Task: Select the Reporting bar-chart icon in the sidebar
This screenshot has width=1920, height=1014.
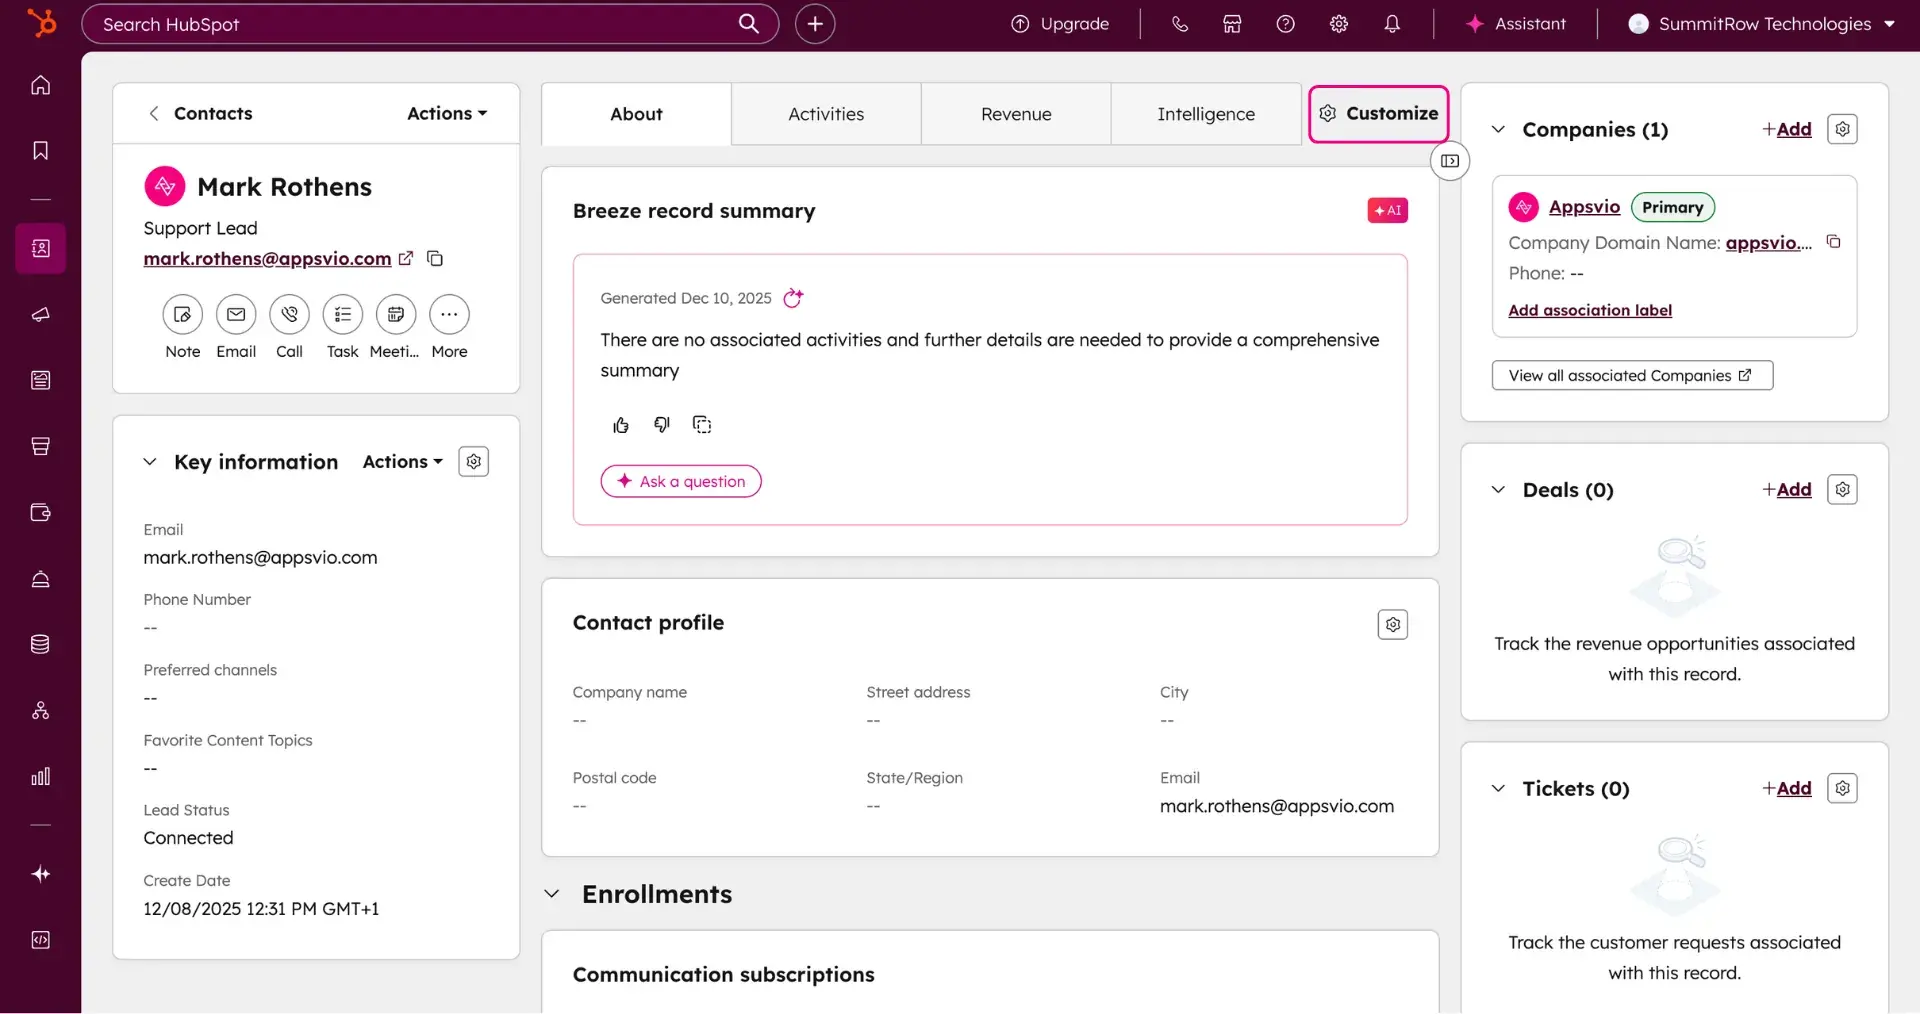Action: (40, 776)
